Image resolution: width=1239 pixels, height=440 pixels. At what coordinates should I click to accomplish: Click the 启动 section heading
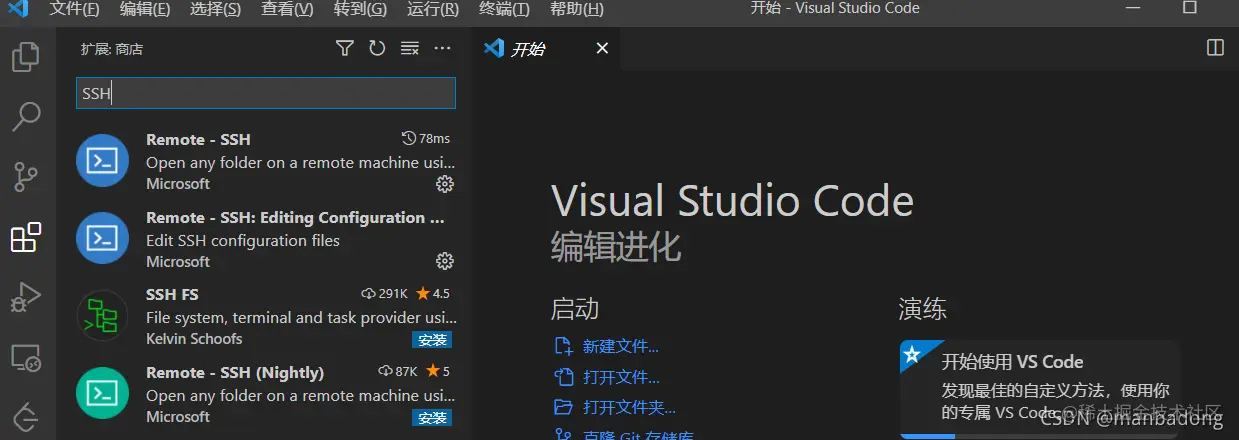[x=575, y=308]
